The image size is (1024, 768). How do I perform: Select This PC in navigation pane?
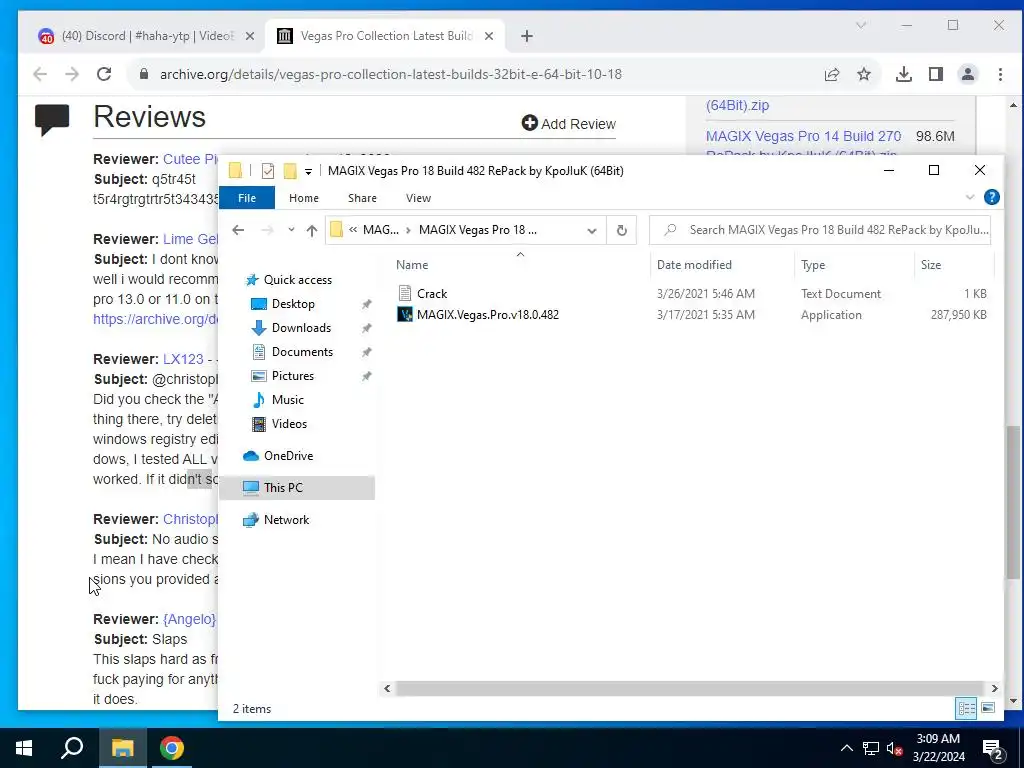point(297,488)
